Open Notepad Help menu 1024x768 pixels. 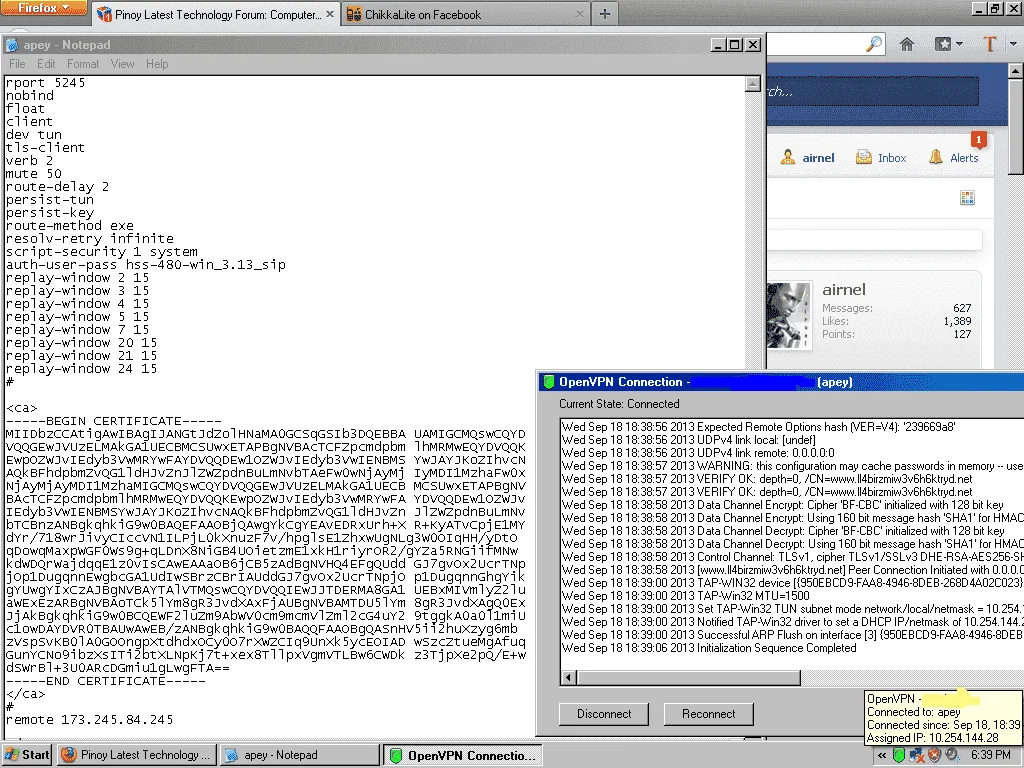point(157,64)
